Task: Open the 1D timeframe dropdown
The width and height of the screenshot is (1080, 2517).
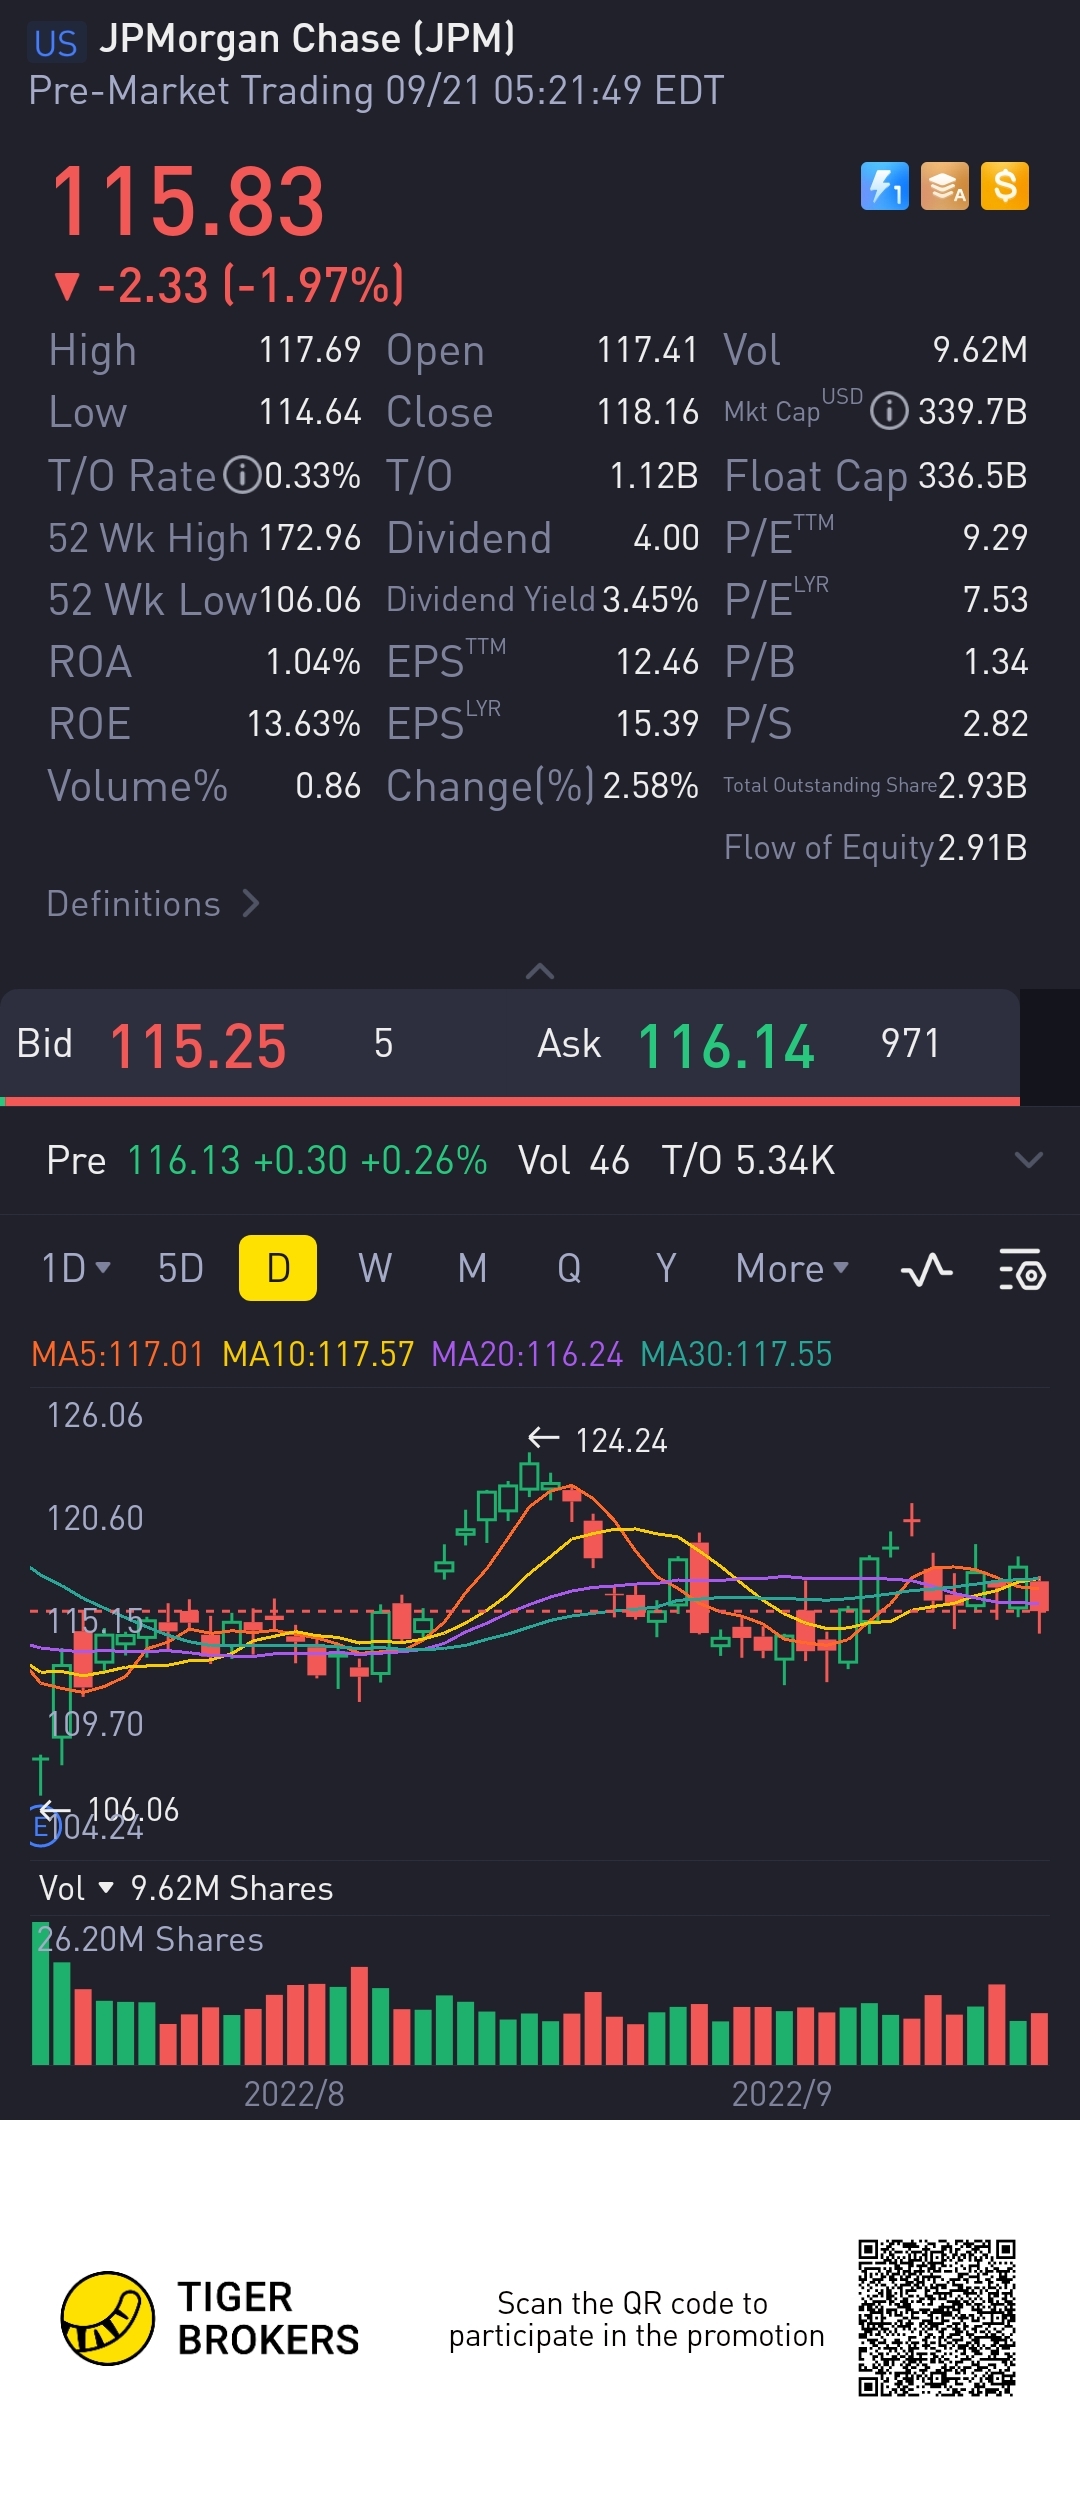Action: click(75, 1268)
